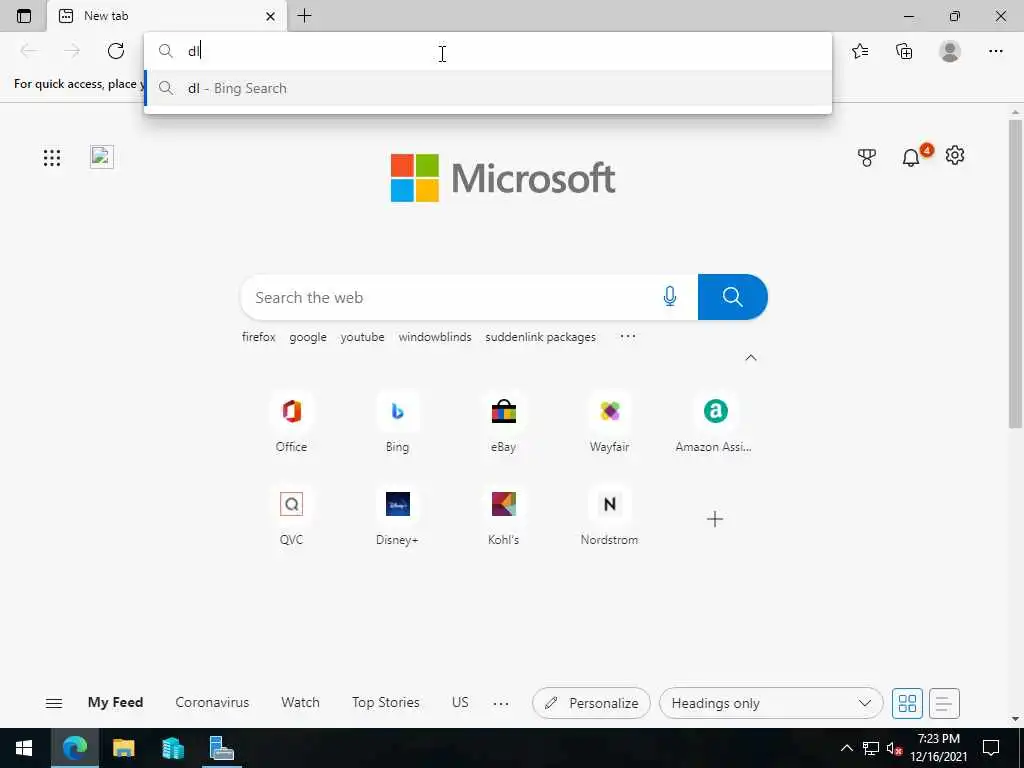
Task: Click into the address bar containing dl
Action: [488, 51]
